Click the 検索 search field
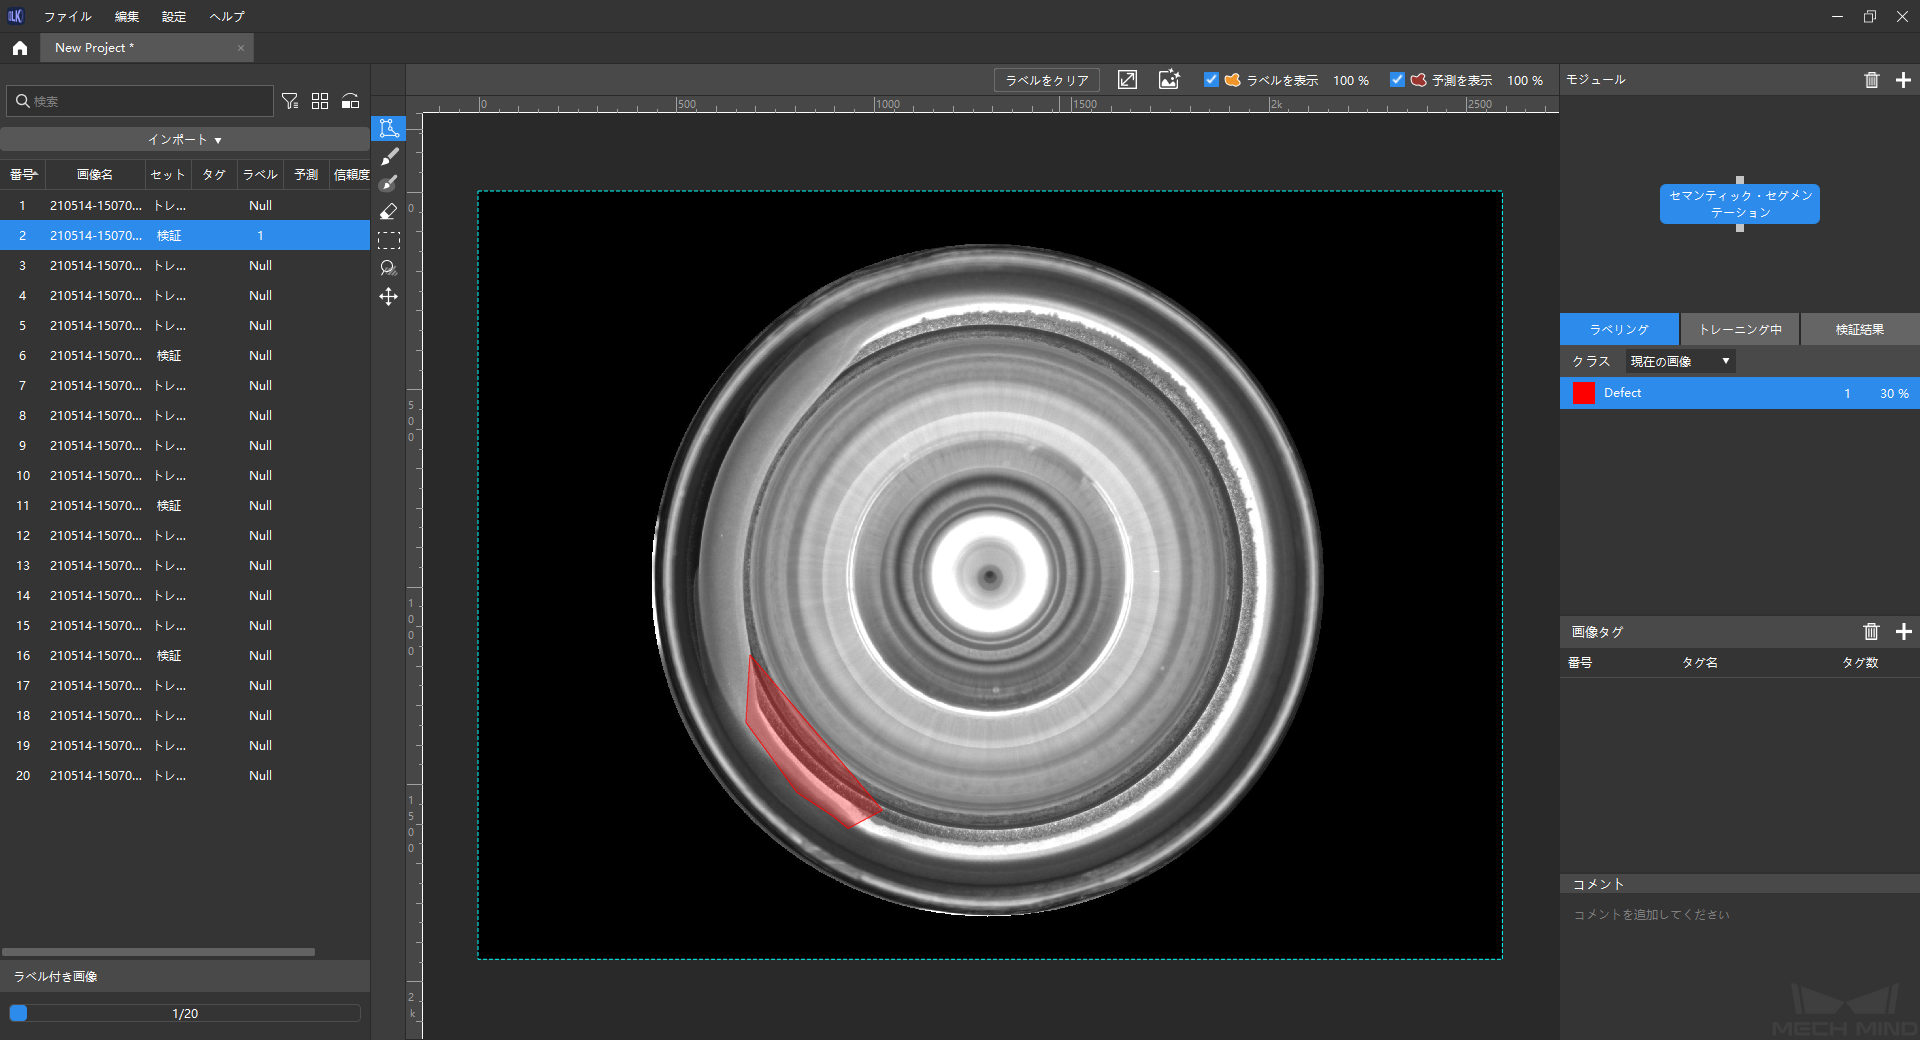Image resolution: width=1920 pixels, height=1040 pixels. coord(140,101)
